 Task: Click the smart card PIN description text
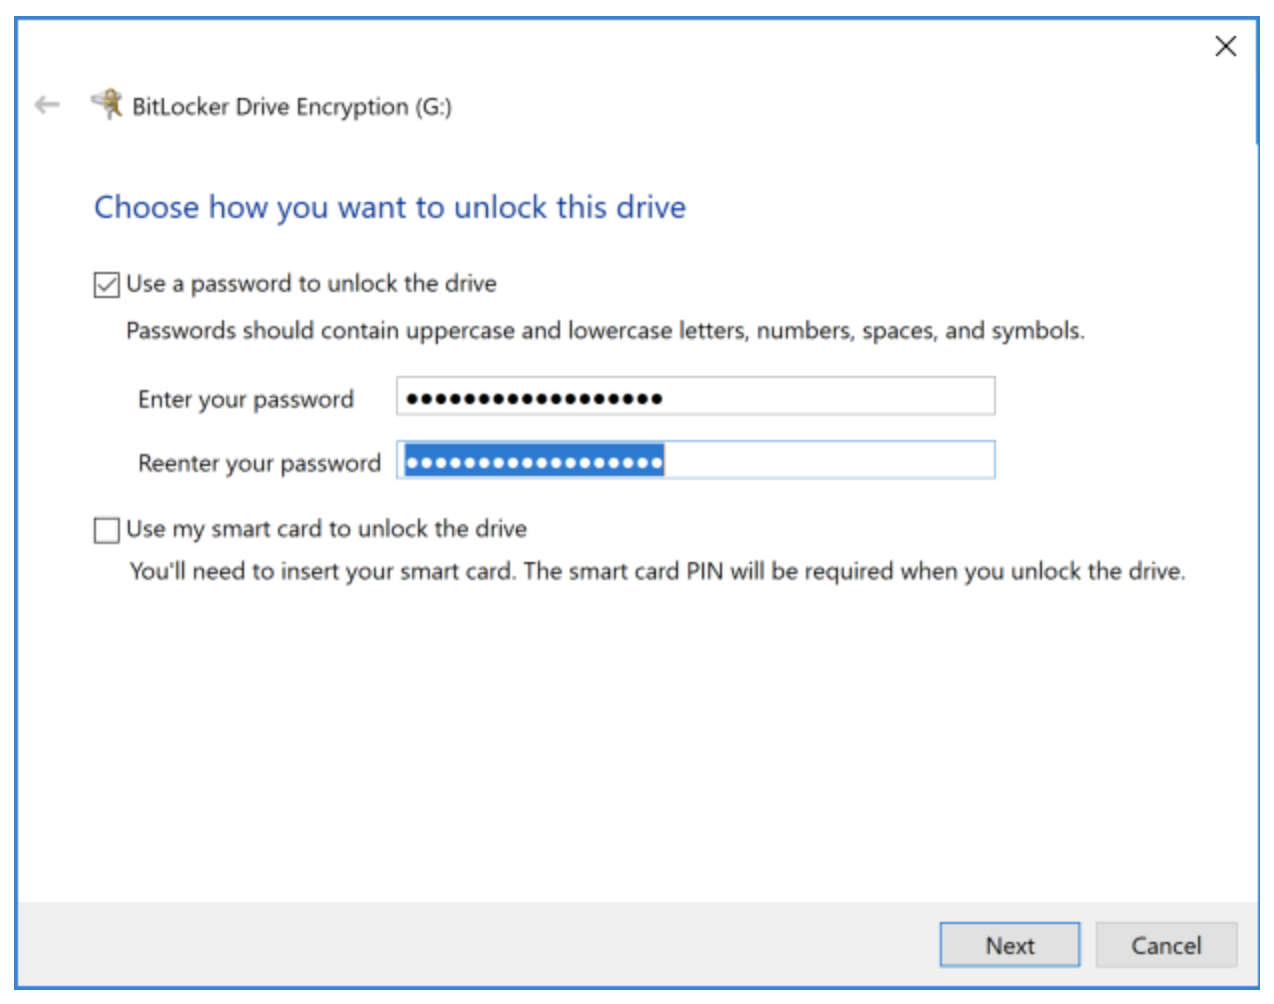[x=657, y=572]
